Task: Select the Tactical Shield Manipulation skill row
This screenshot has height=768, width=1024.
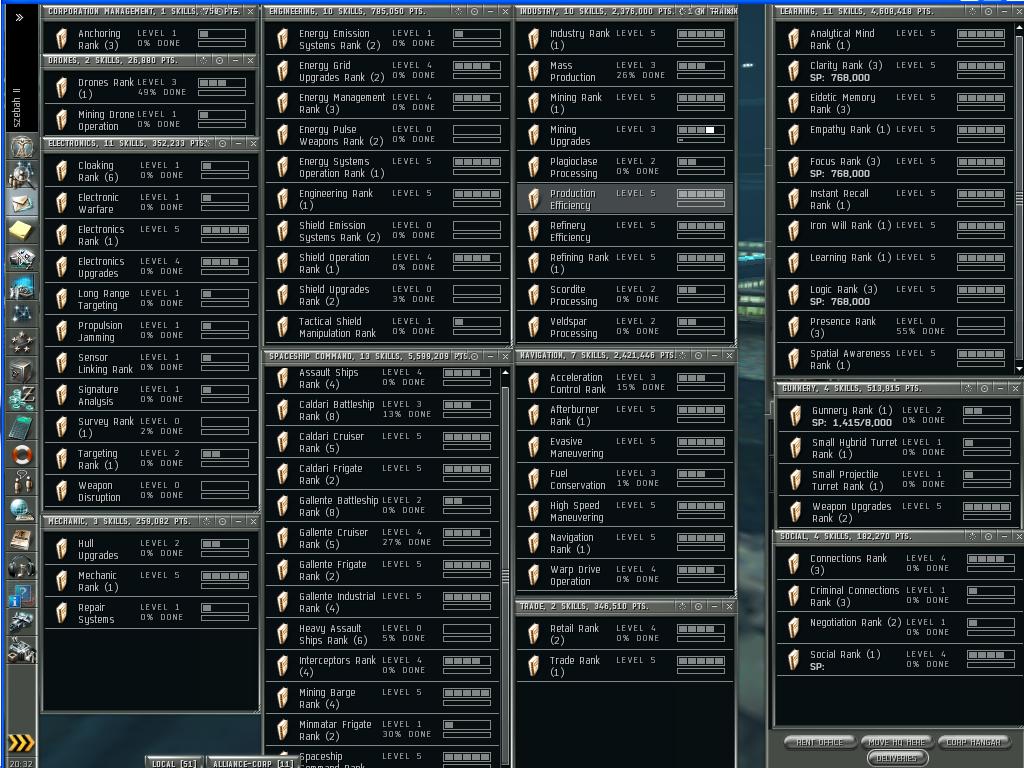Action: 387,327
